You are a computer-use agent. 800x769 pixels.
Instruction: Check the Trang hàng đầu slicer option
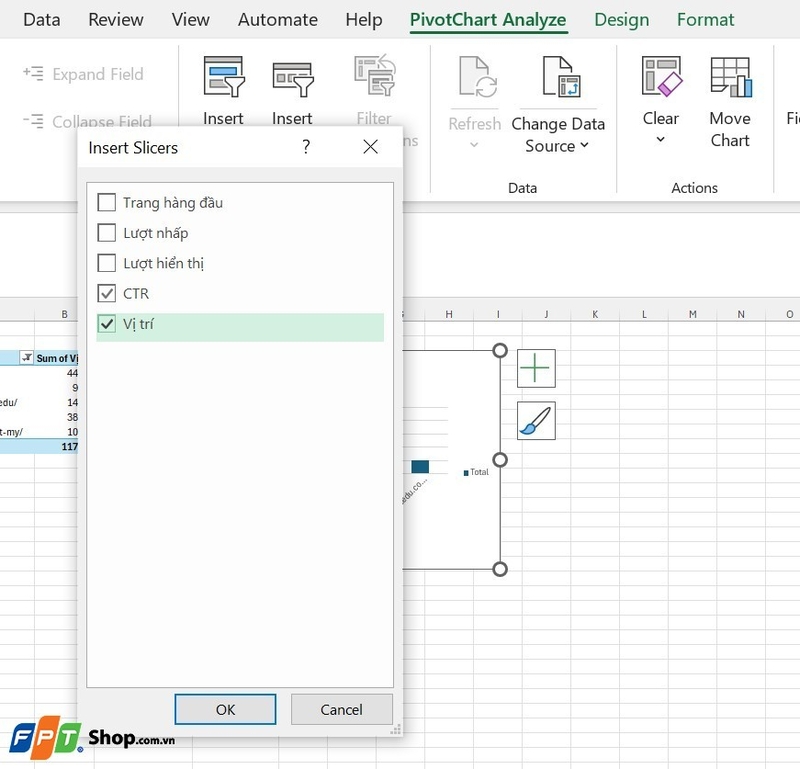[x=105, y=202]
